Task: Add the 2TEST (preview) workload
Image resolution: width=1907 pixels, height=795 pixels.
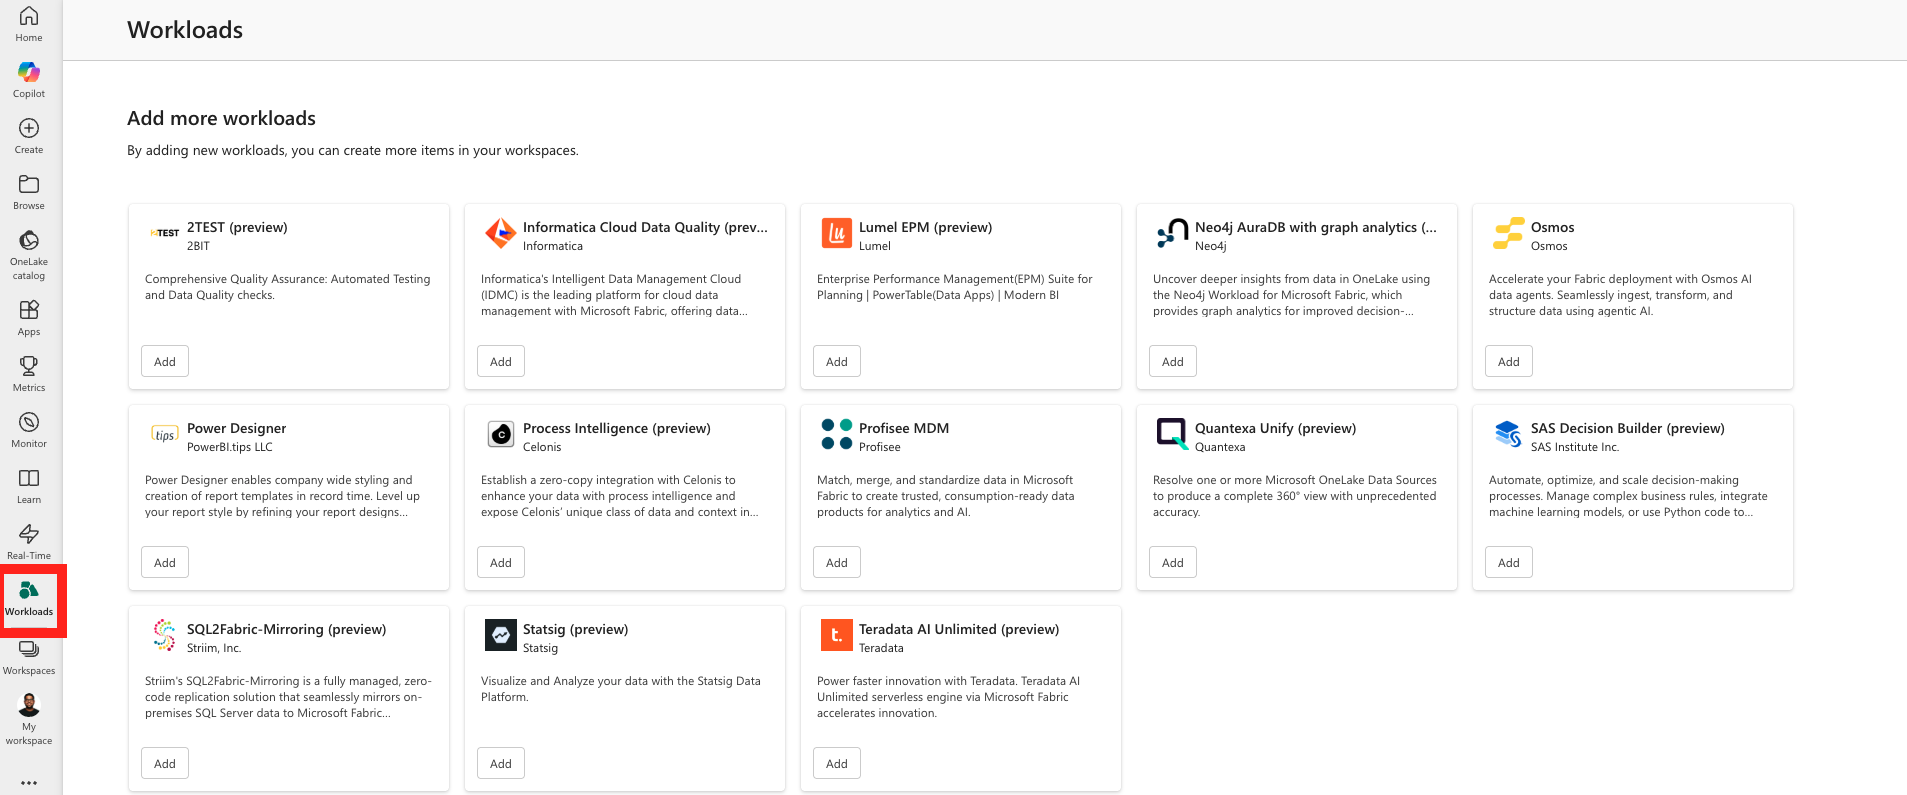Action: coord(165,362)
